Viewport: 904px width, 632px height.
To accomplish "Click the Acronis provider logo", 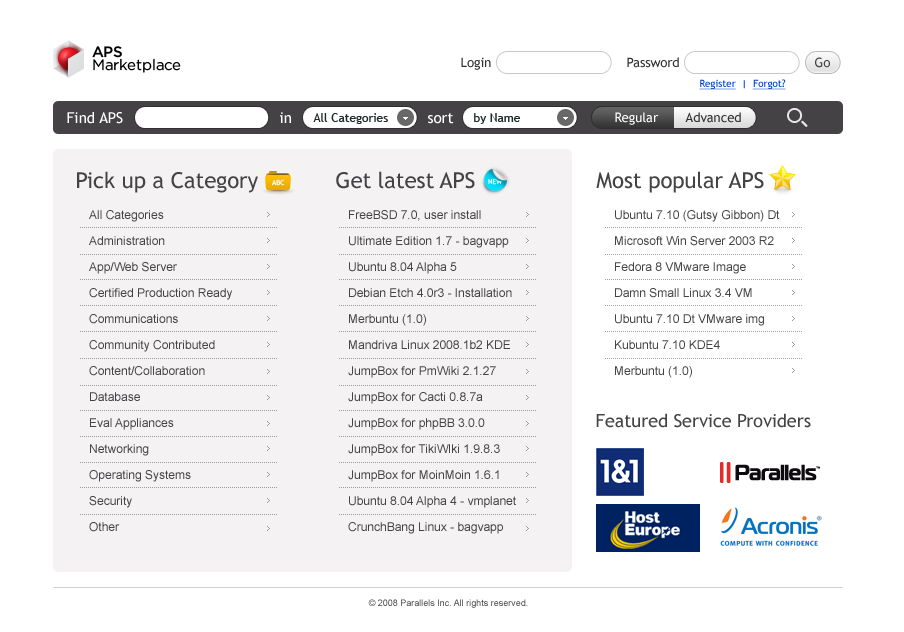I will coord(768,527).
